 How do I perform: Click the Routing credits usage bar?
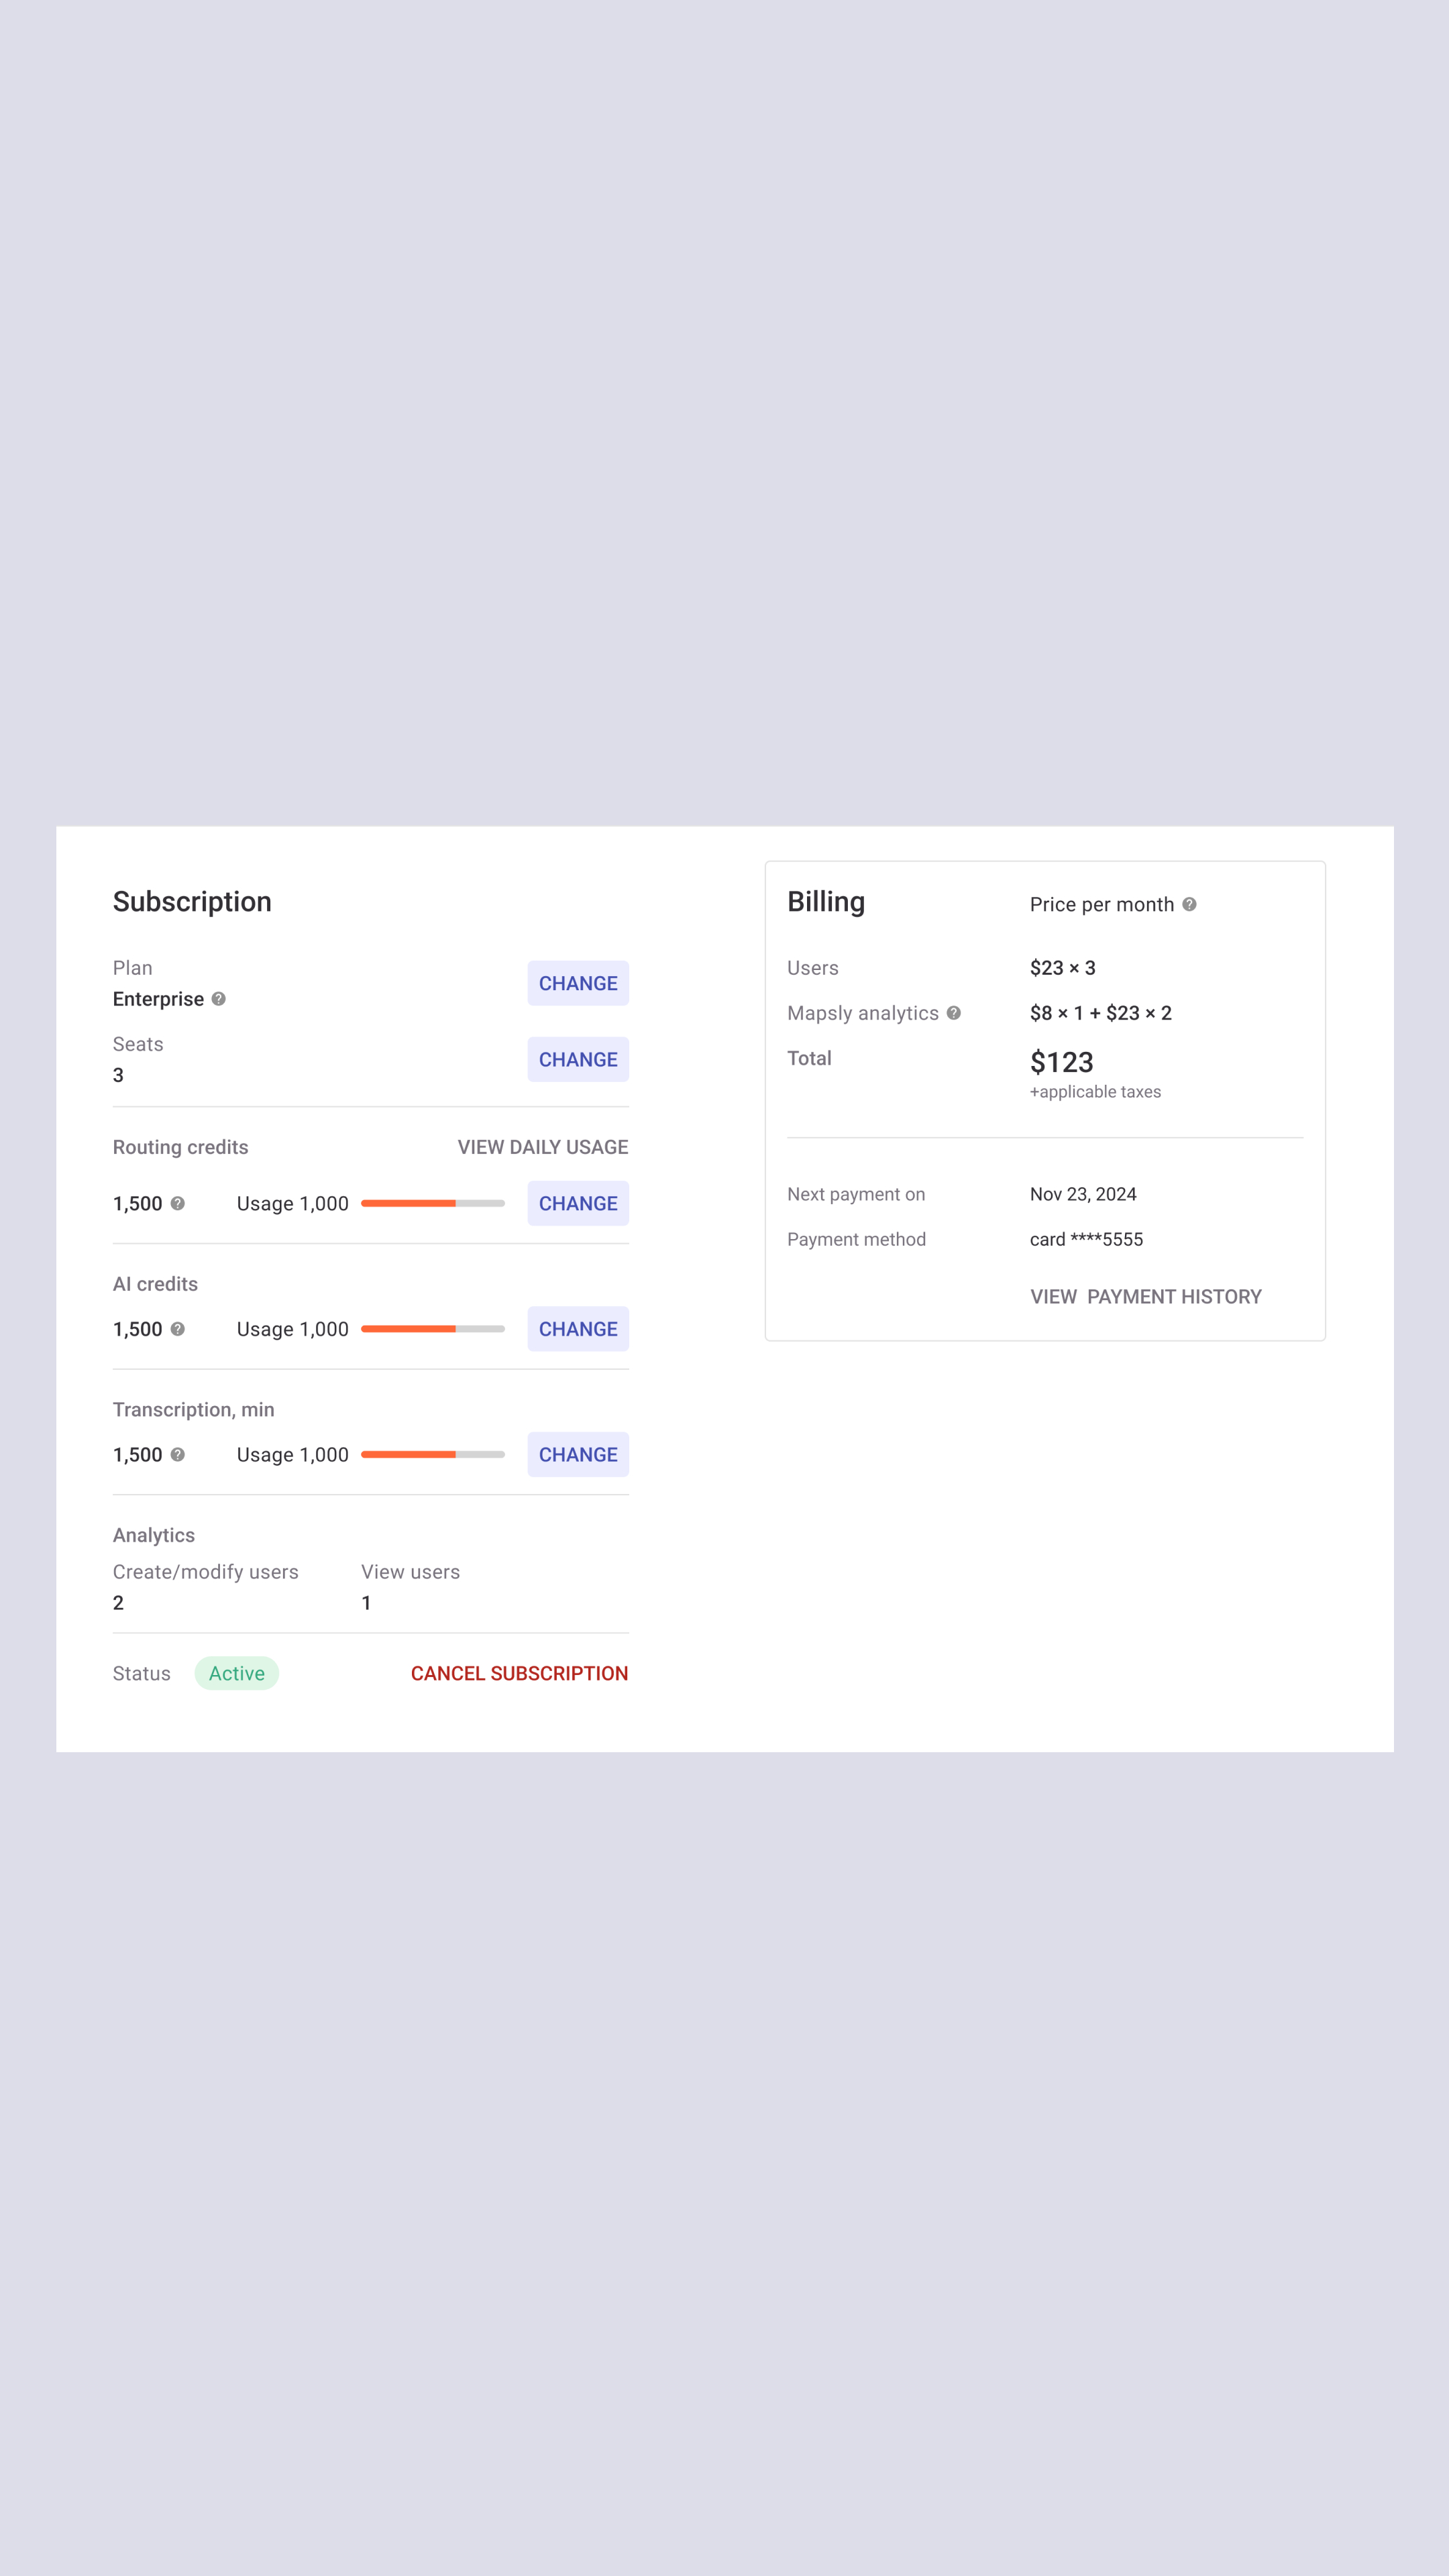tap(433, 1203)
